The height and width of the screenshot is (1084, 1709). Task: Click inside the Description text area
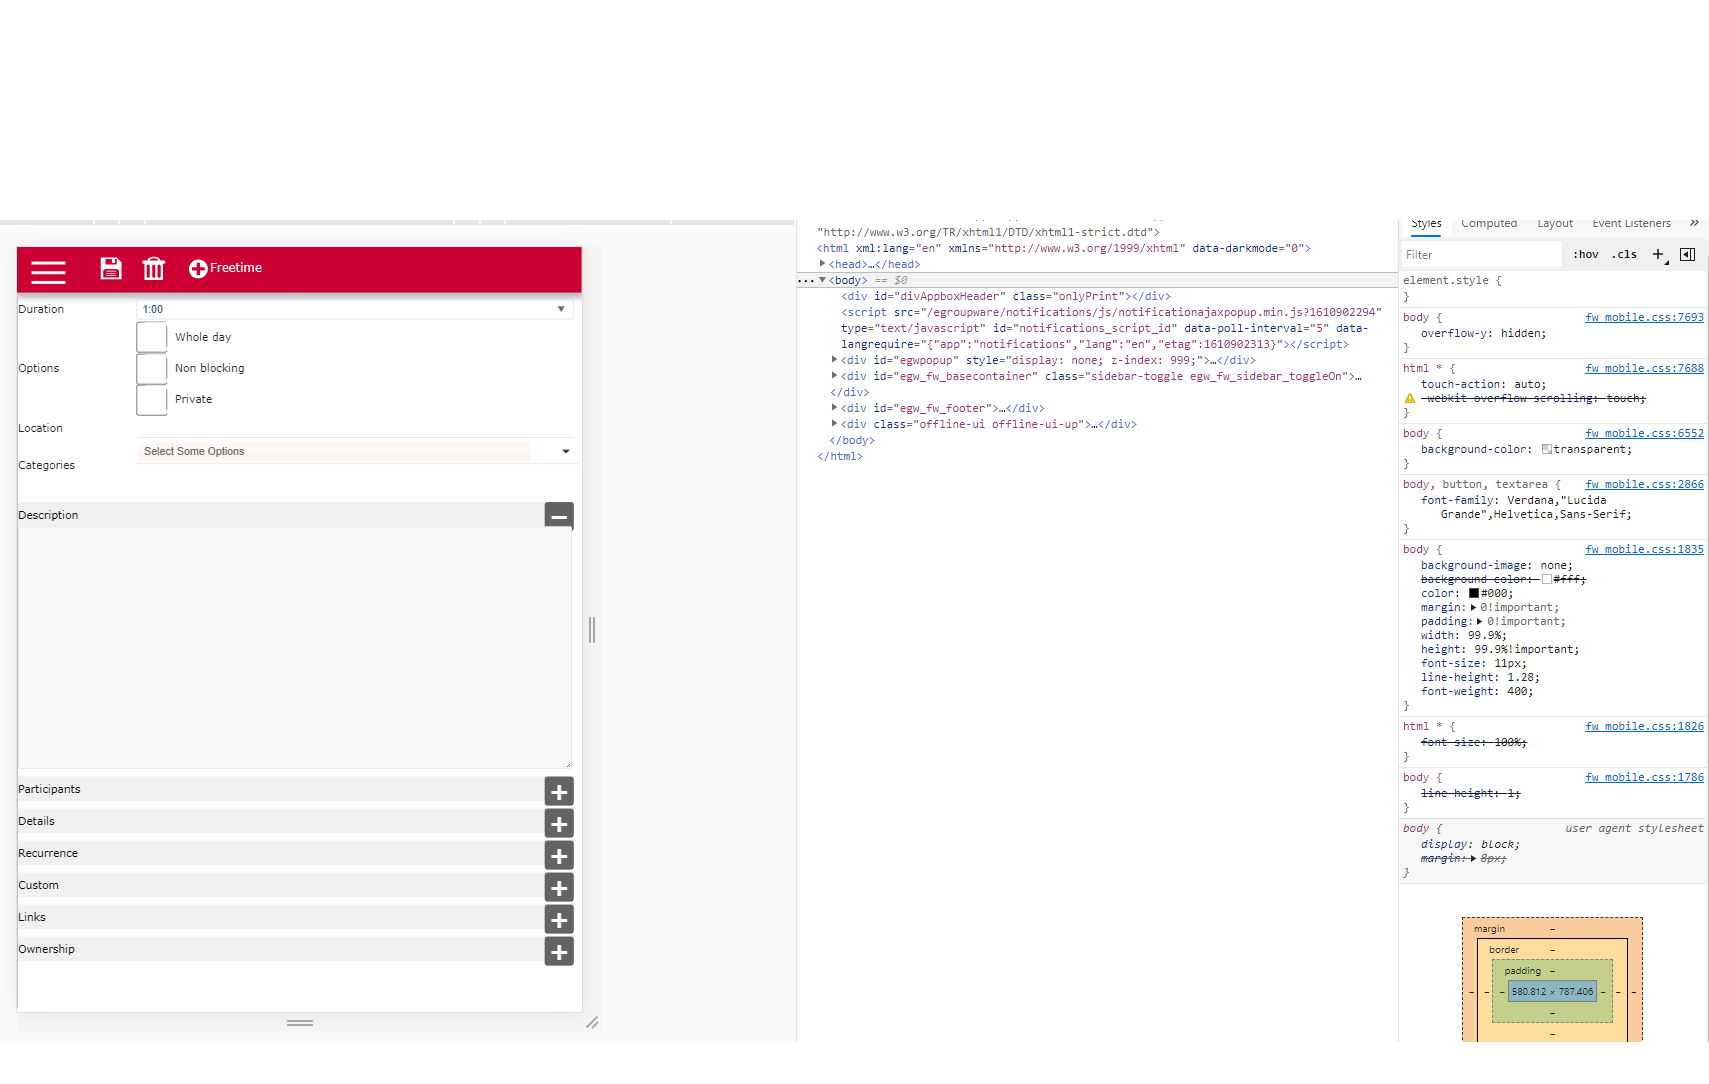294,648
